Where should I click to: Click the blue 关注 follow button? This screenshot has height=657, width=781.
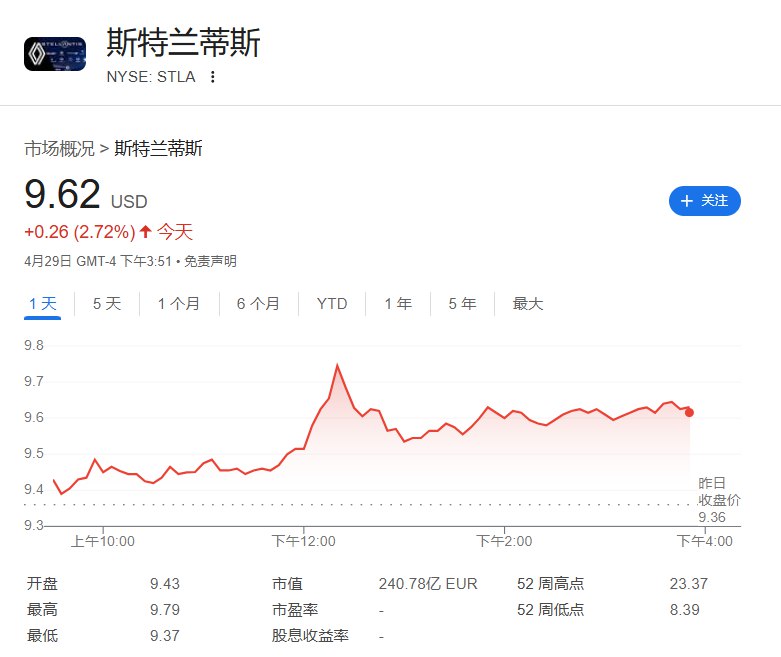[x=704, y=201]
